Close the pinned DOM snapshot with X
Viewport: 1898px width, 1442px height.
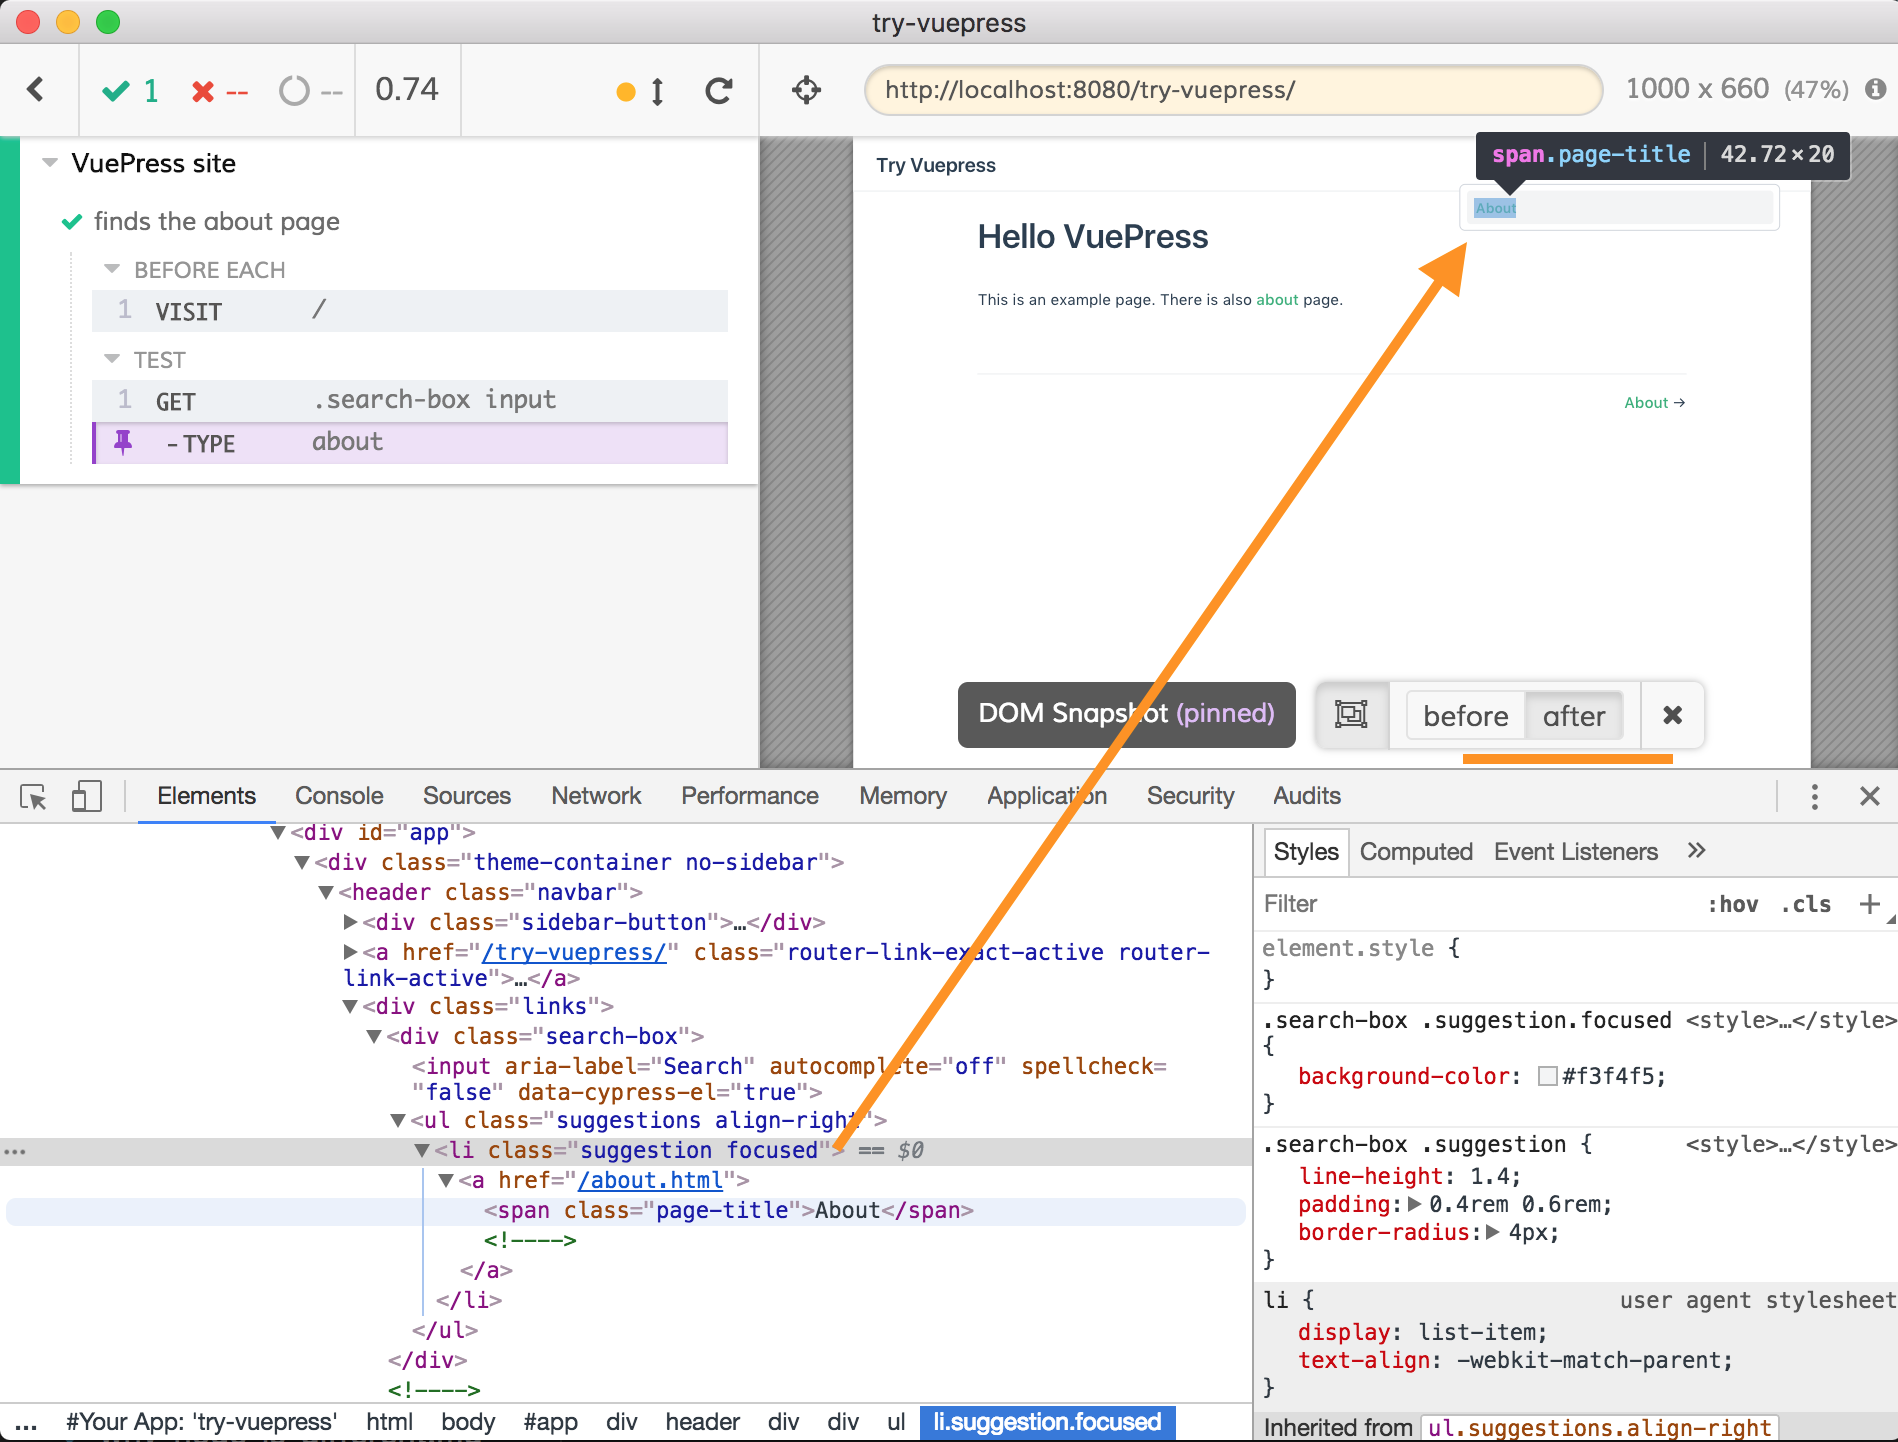[1672, 715]
